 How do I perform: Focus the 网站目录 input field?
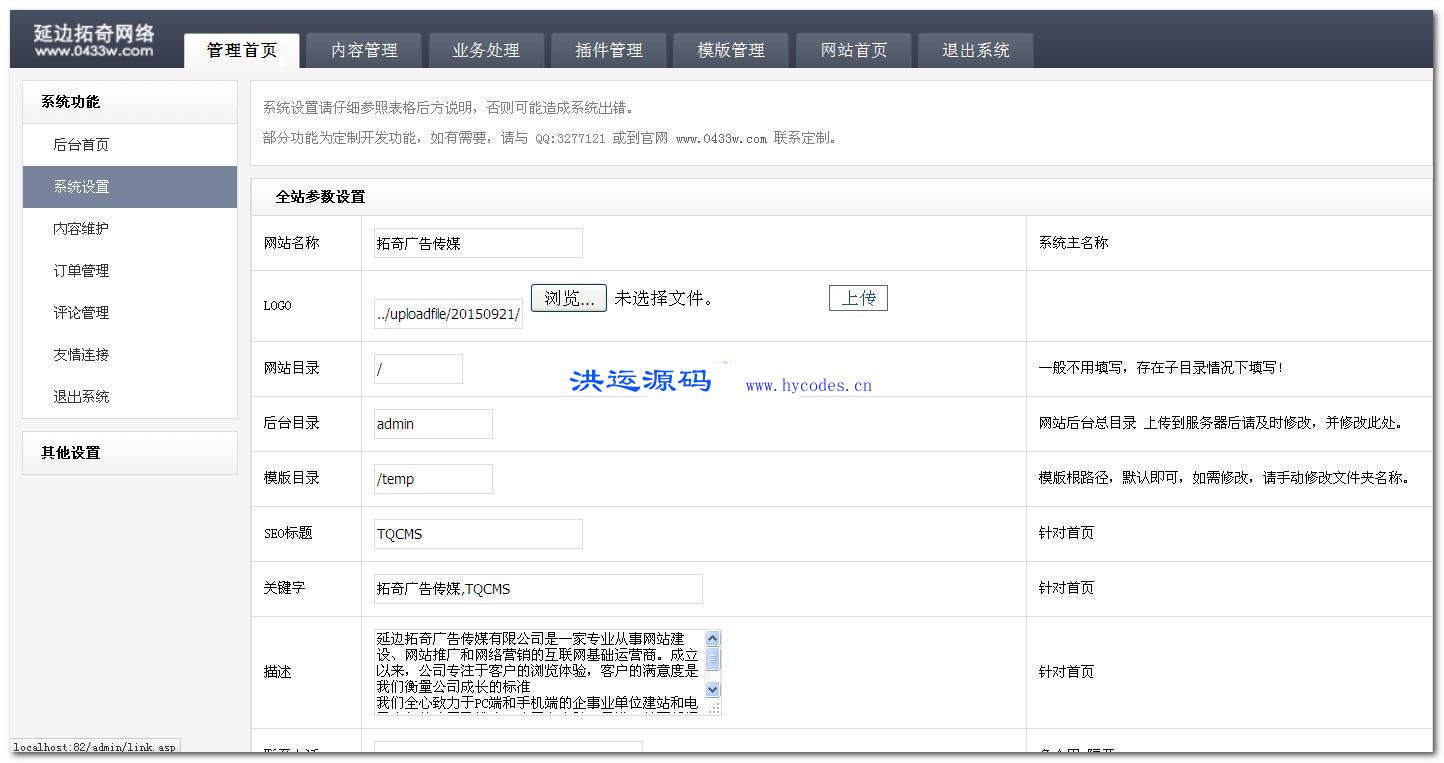pos(418,369)
